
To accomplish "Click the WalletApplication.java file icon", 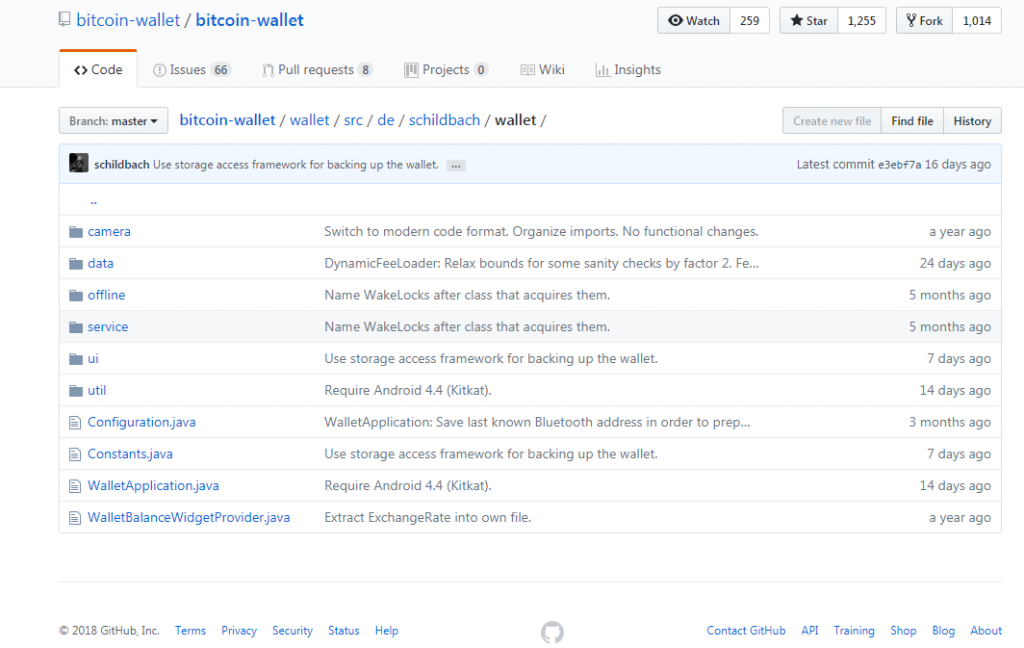I will pyautogui.click(x=75, y=486).
